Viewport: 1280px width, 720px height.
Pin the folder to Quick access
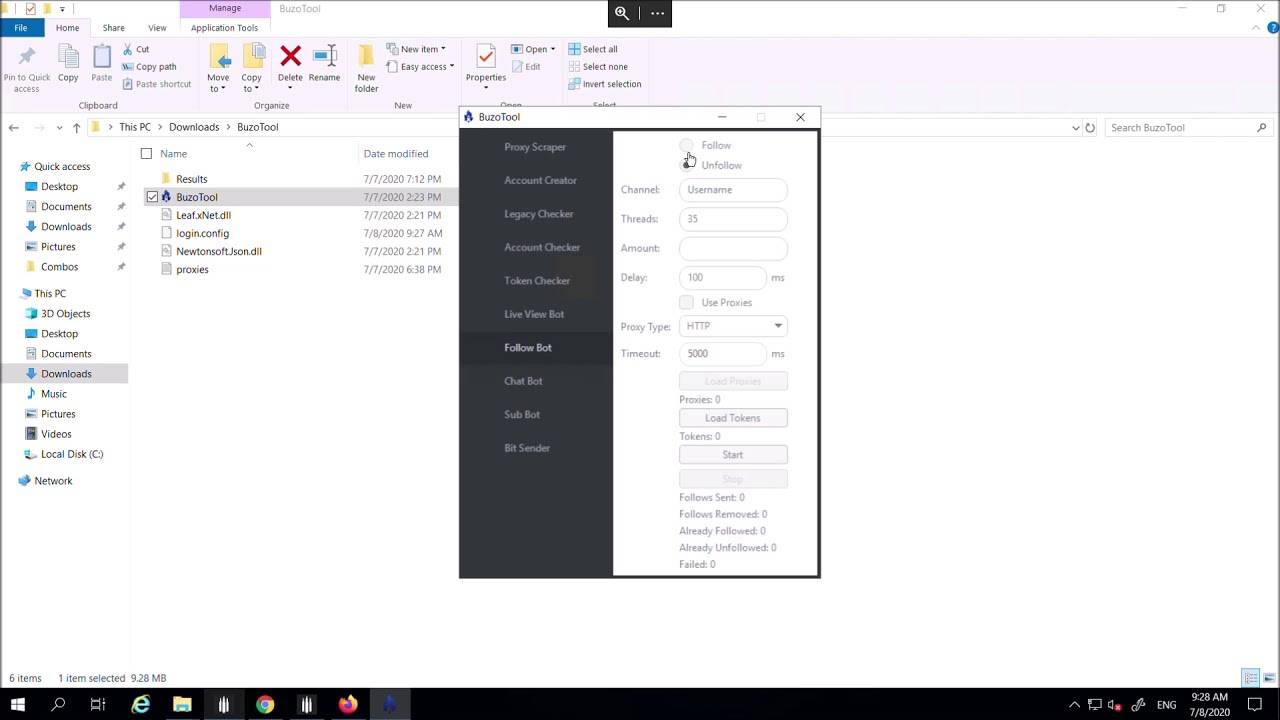click(27, 69)
